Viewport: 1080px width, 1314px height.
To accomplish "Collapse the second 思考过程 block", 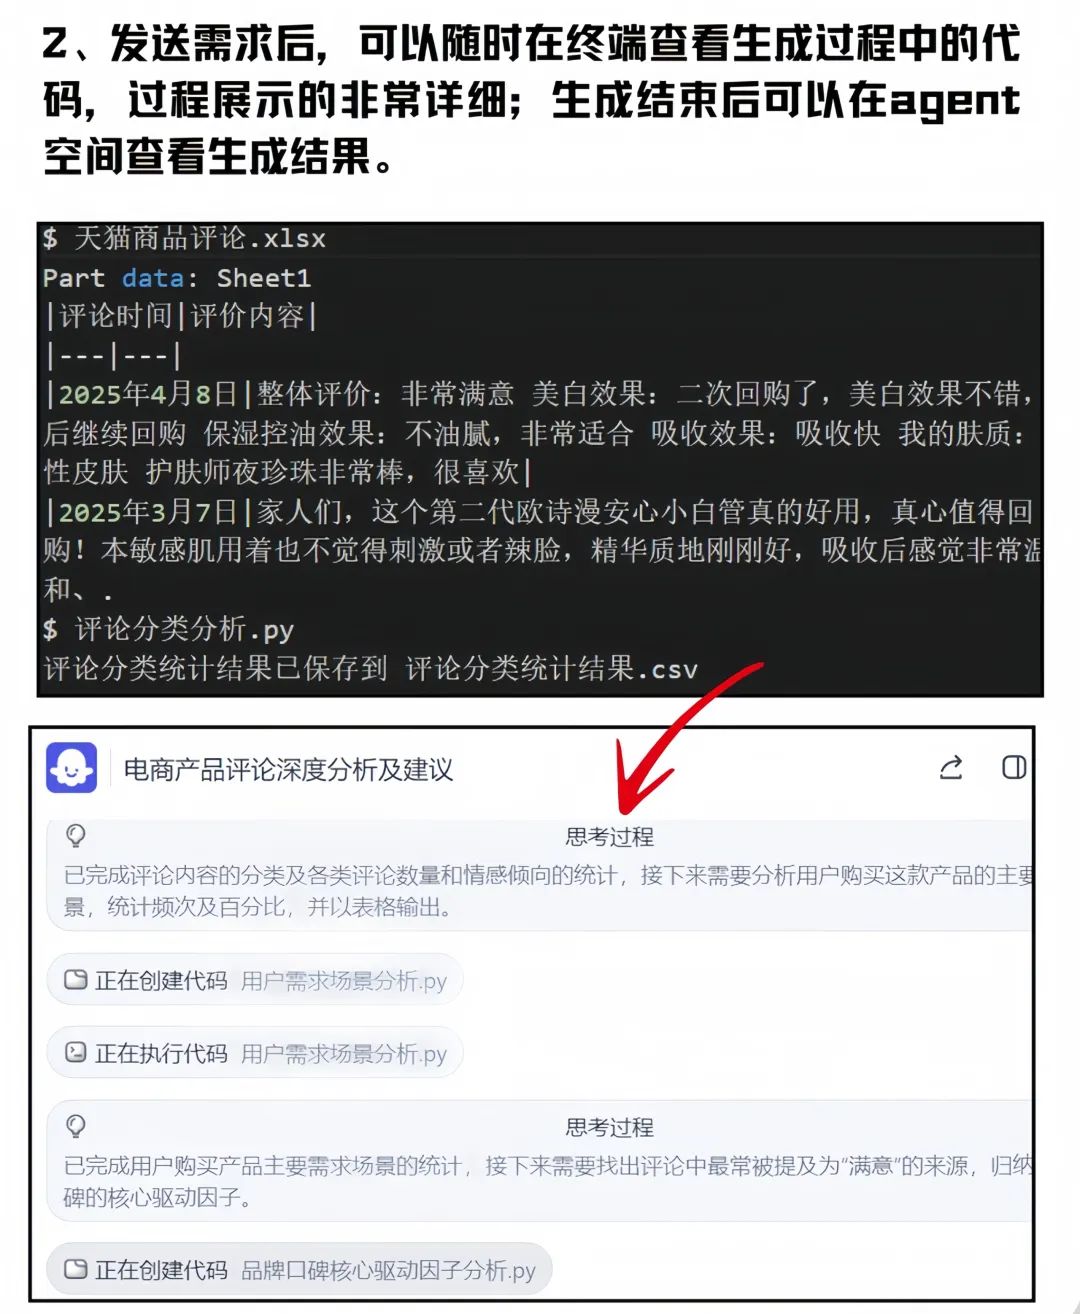I will pos(609,1128).
